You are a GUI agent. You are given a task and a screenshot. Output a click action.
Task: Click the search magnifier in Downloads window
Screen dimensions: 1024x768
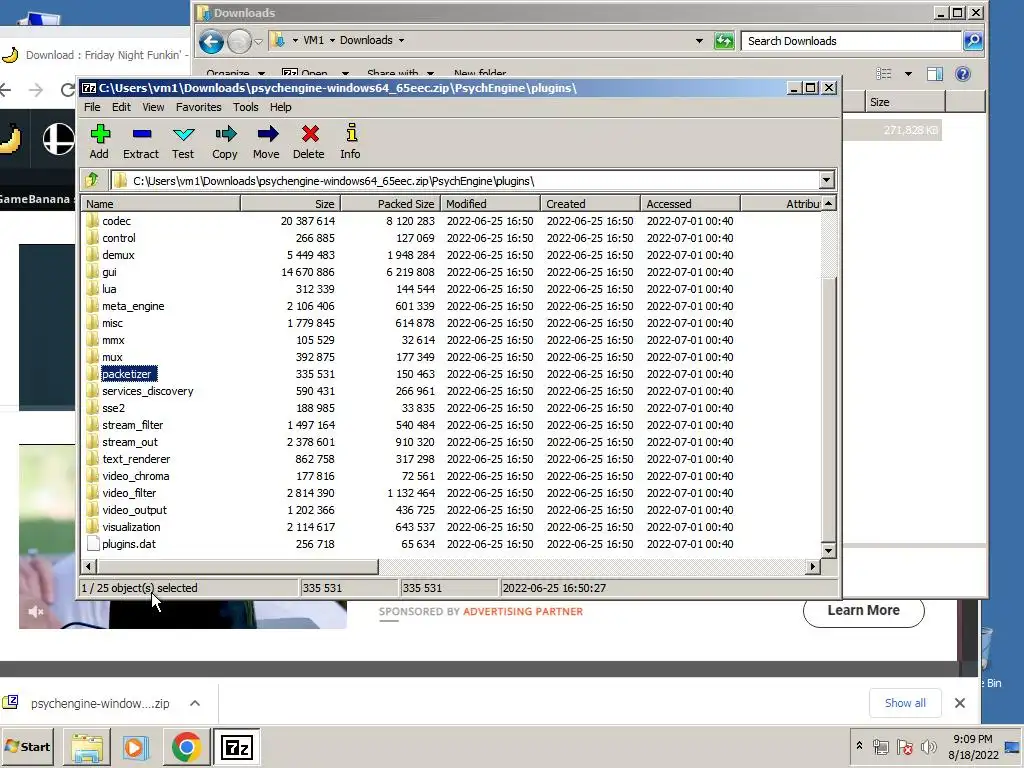(972, 41)
